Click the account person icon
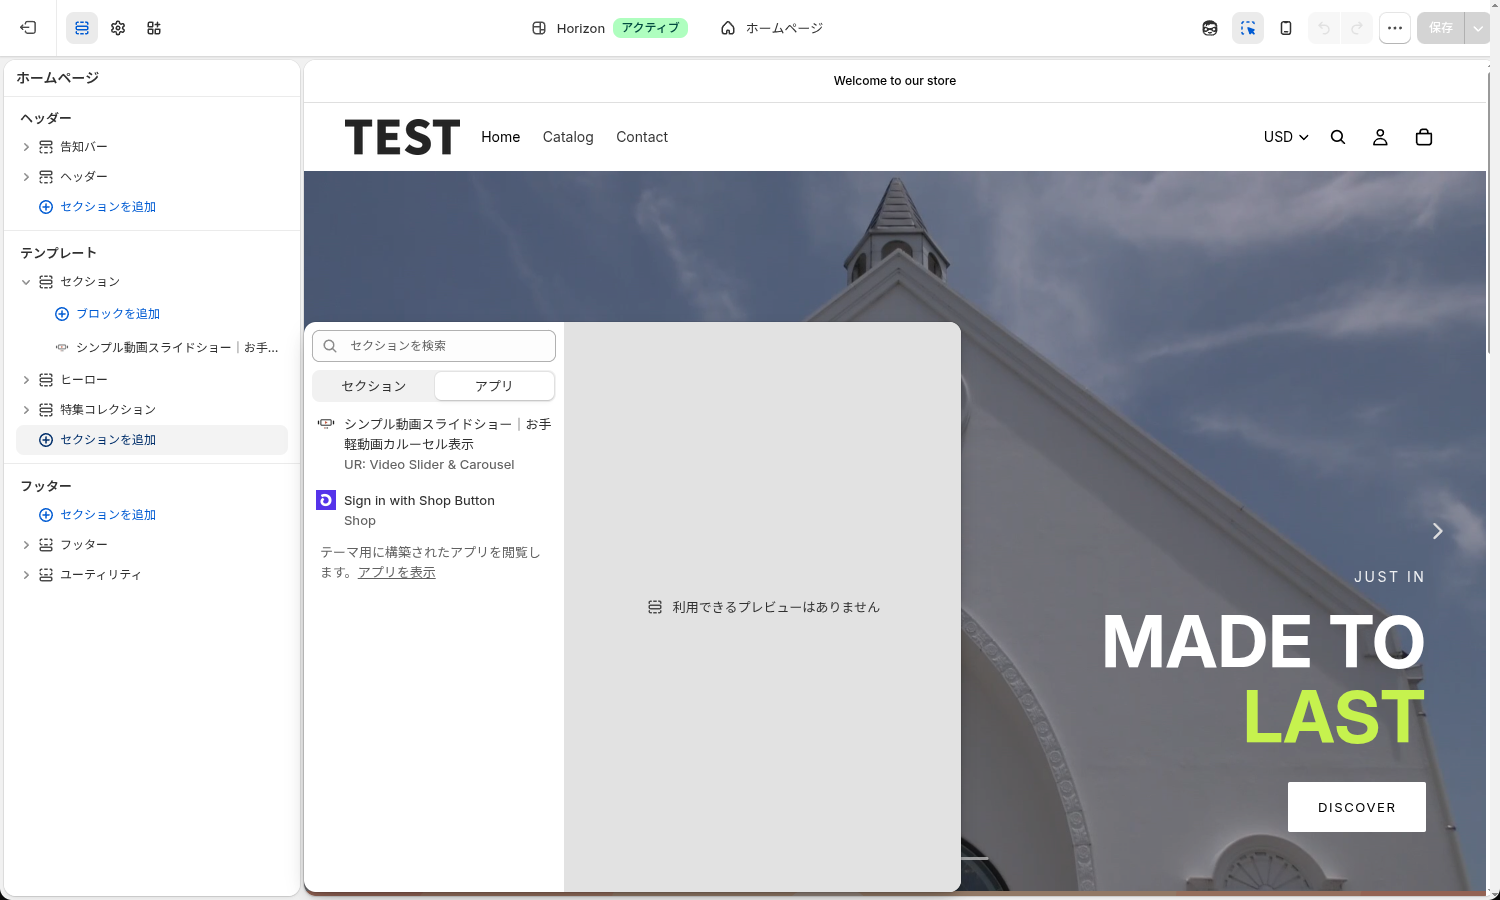 pyautogui.click(x=1380, y=137)
